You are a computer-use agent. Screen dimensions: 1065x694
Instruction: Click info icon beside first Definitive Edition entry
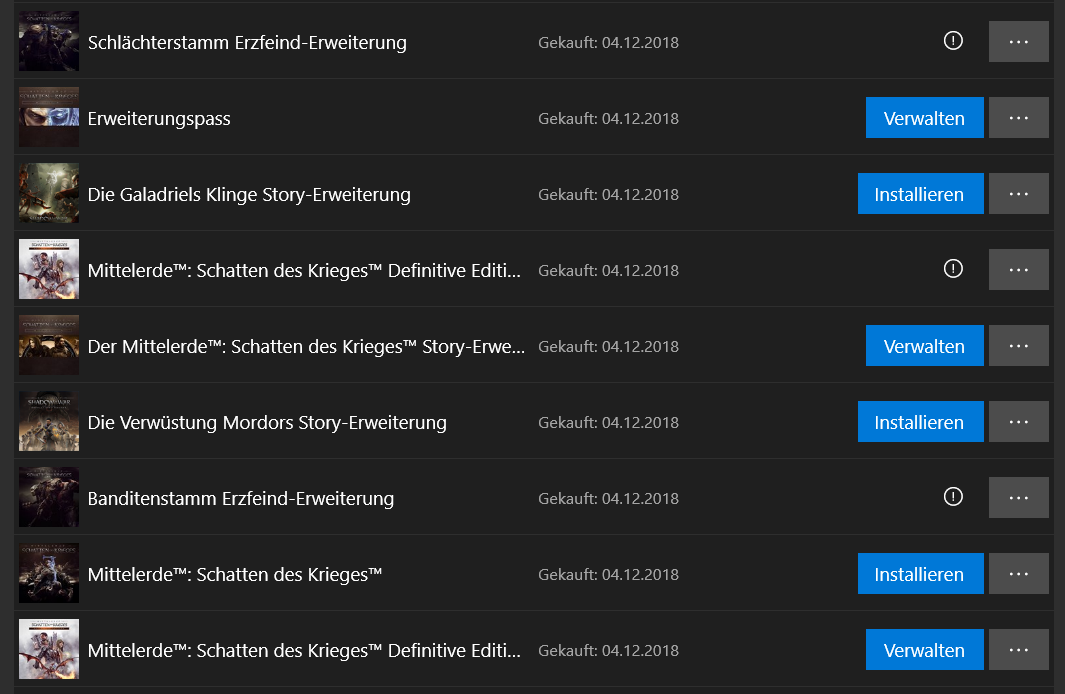pyautogui.click(x=953, y=269)
